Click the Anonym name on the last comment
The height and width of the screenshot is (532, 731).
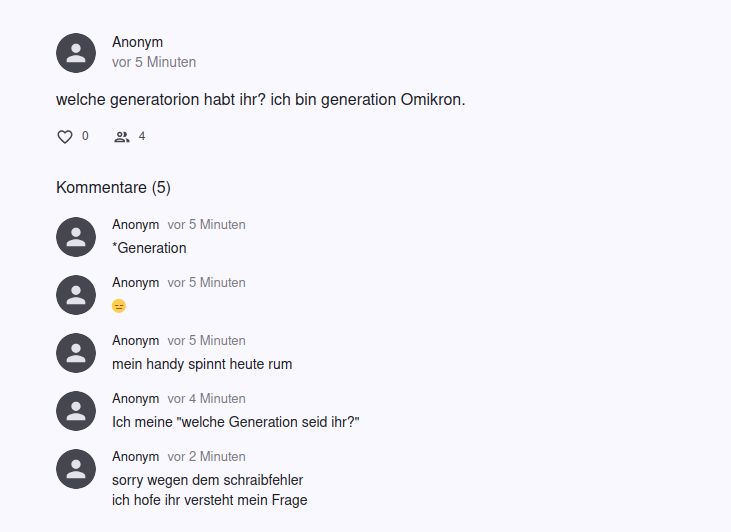coord(135,457)
